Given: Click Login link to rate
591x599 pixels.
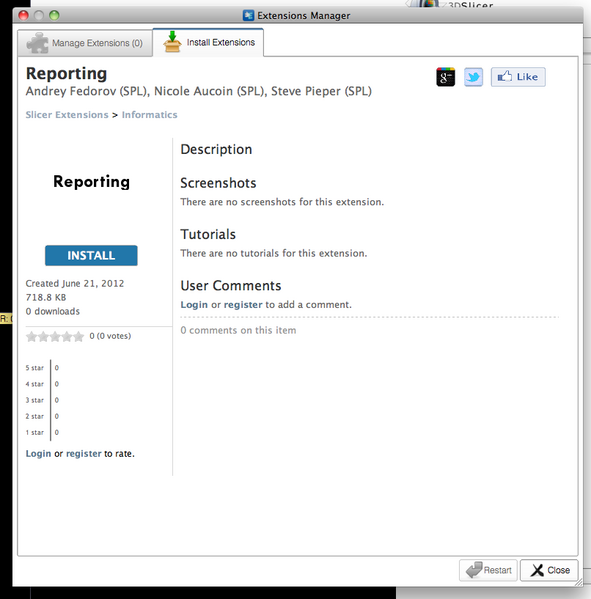Looking at the screenshot, I should point(38,453).
